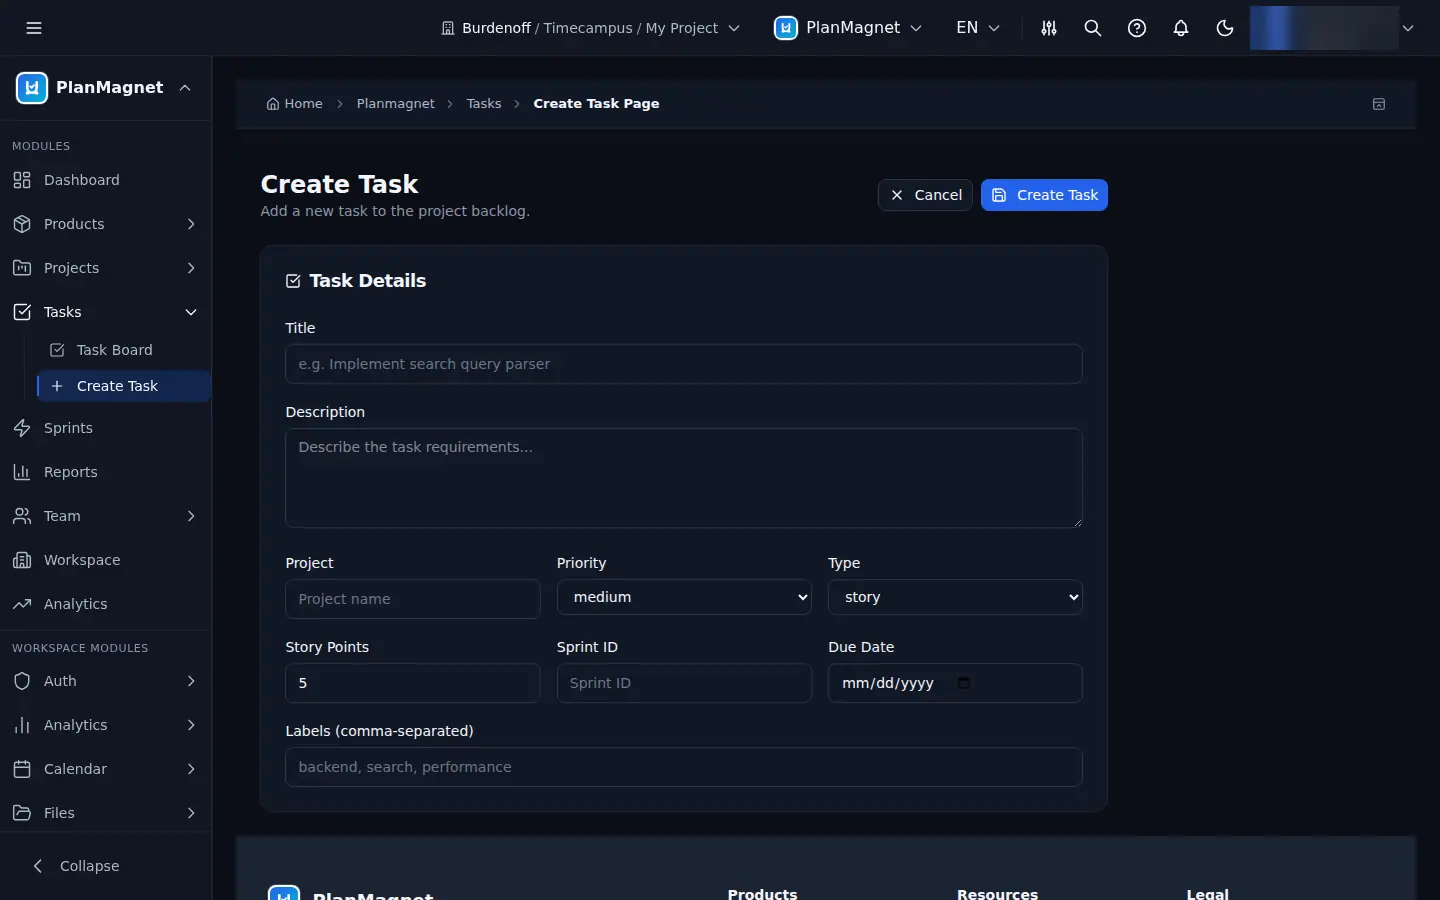
Task: Click the PlanMagnet logo in top bar
Action: 786,28
